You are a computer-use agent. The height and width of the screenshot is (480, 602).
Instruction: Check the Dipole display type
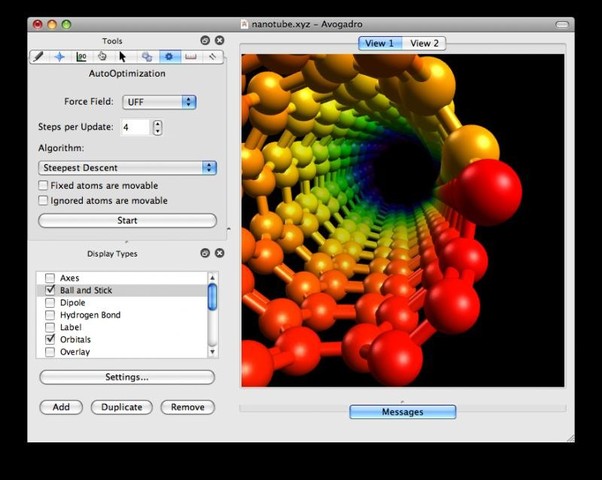tap(50, 303)
